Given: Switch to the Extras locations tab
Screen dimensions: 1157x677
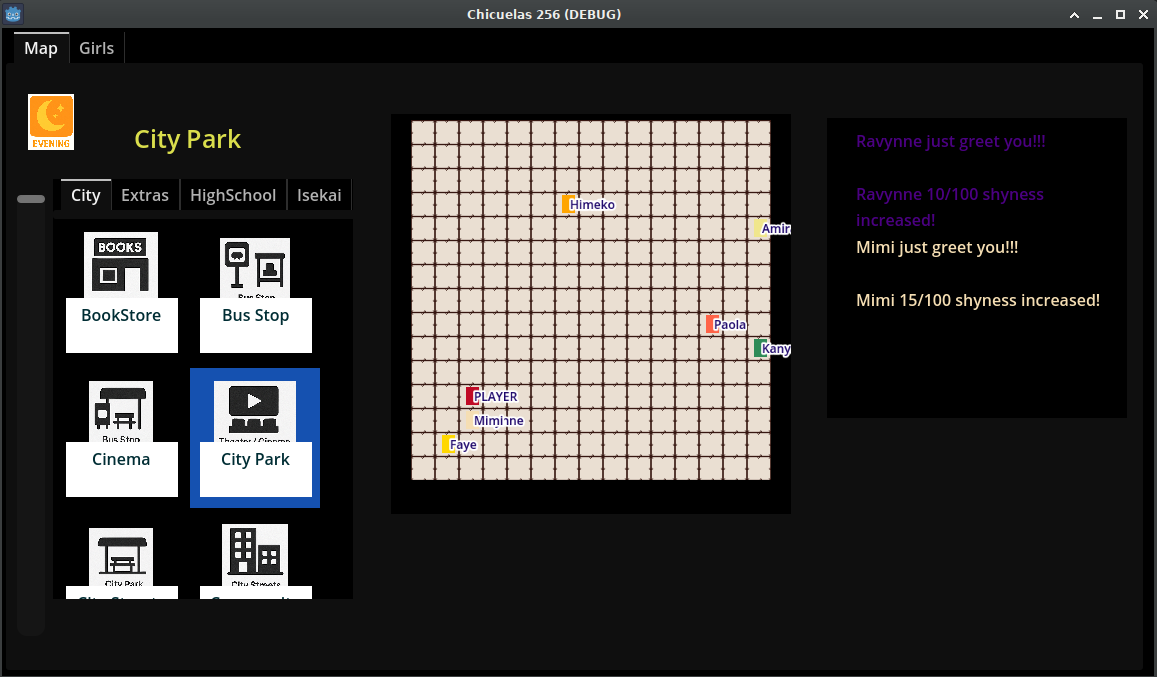Looking at the screenshot, I should (145, 195).
